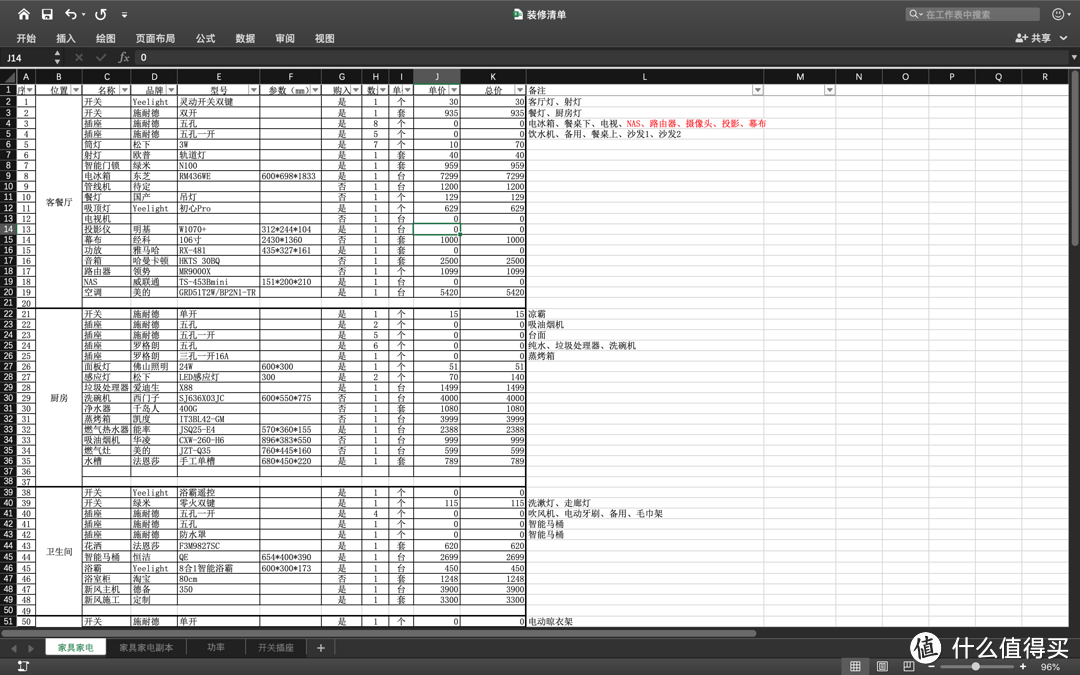1080x675 pixels.
Task: Click the worksheet search field
Action: [x=972, y=14]
